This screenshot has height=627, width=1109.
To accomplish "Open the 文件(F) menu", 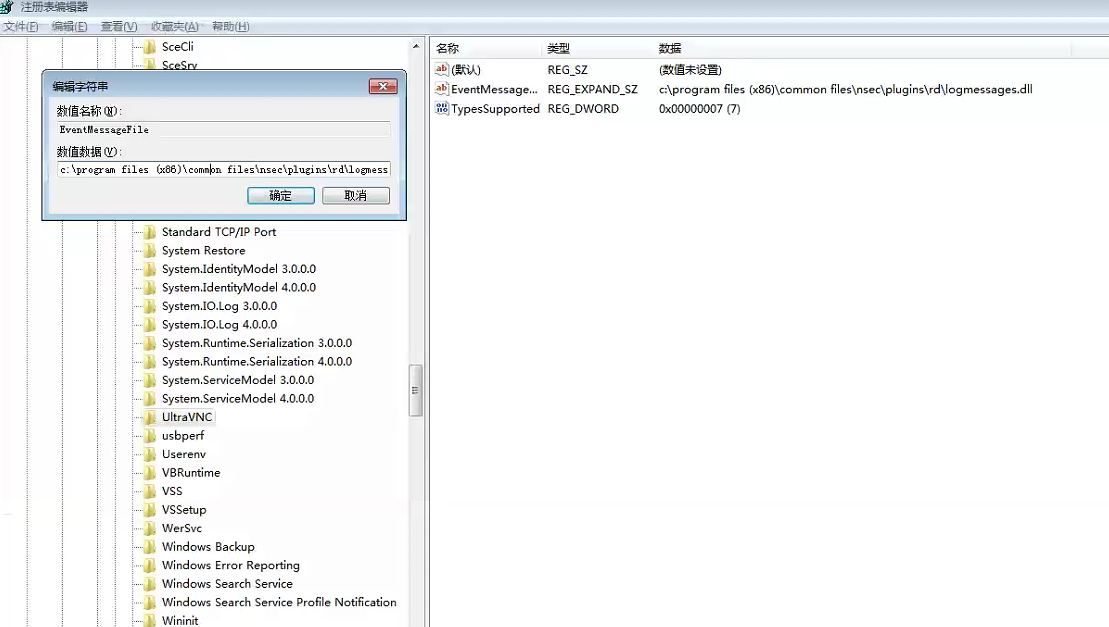I will (x=21, y=26).
